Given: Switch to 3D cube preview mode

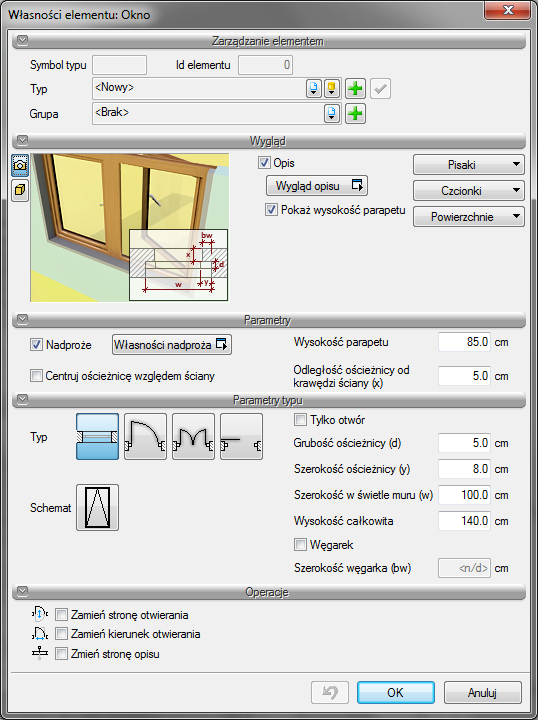Looking at the screenshot, I should 20,191.
